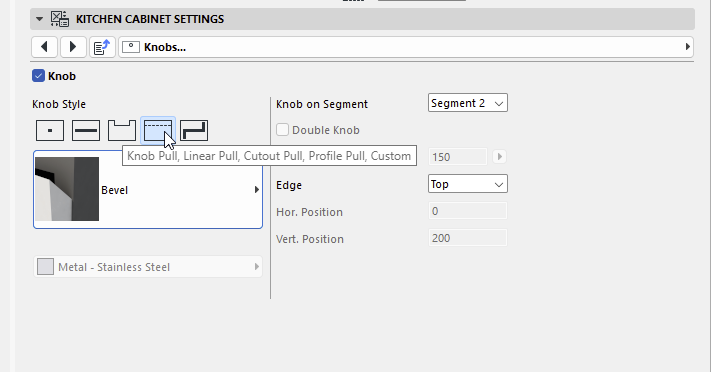Open the Edge dropdown showing Top
The height and width of the screenshot is (372, 711).
pos(468,184)
